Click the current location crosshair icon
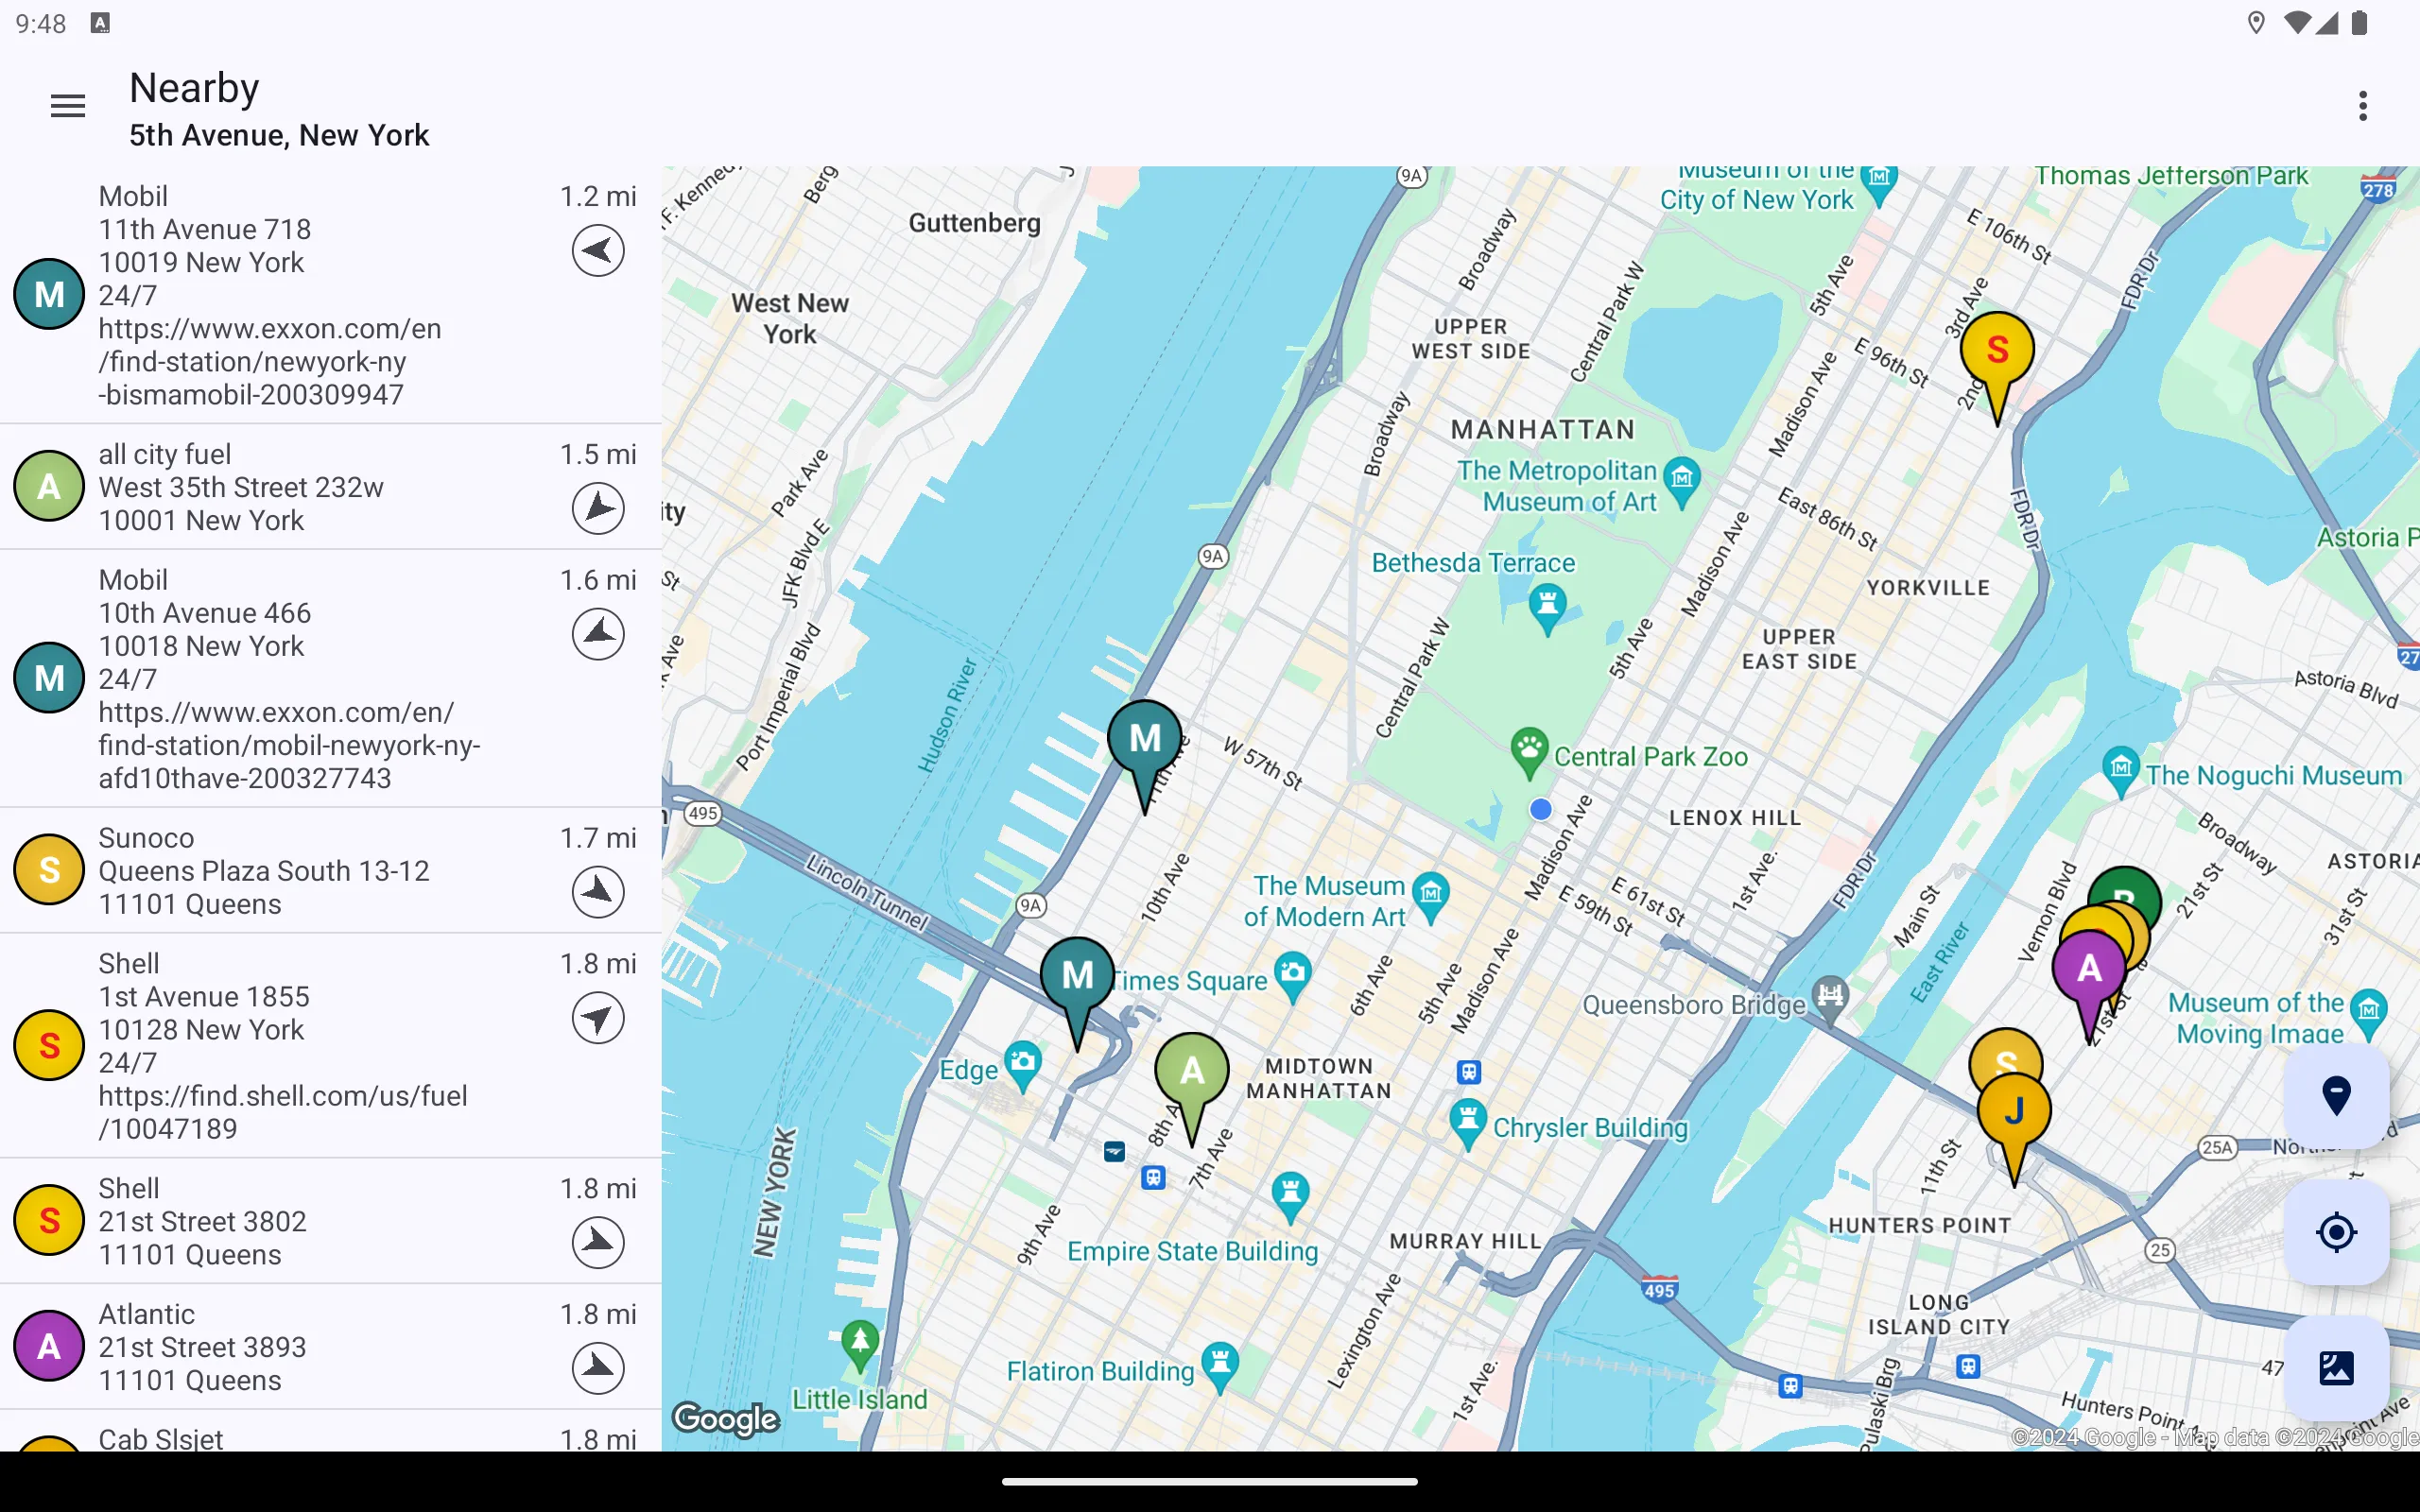This screenshot has width=2420, height=1512. pos(2335,1231)
